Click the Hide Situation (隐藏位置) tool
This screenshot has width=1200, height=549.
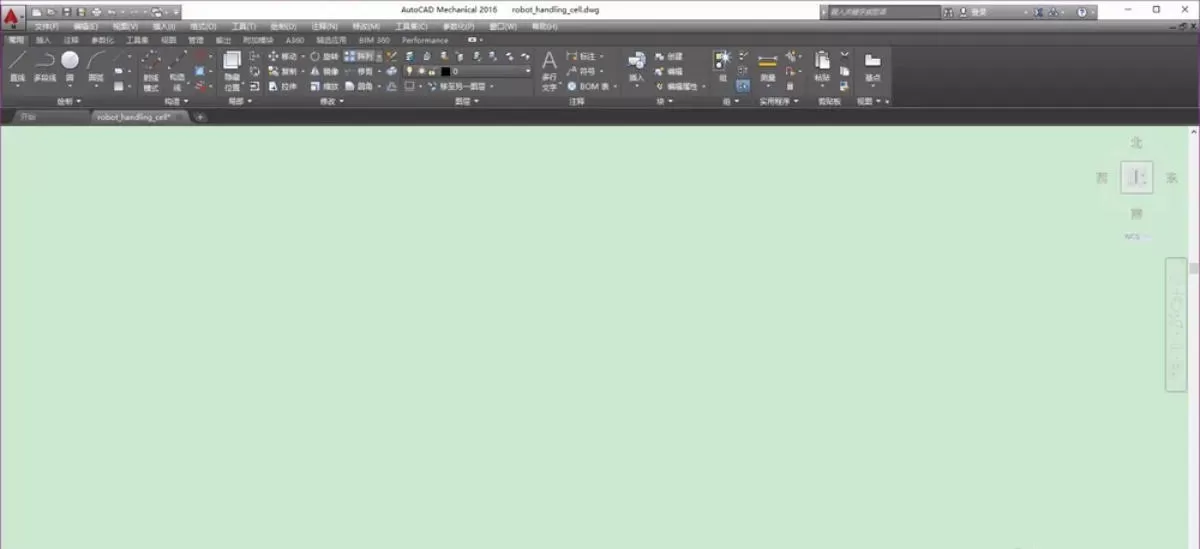point(231,70)
